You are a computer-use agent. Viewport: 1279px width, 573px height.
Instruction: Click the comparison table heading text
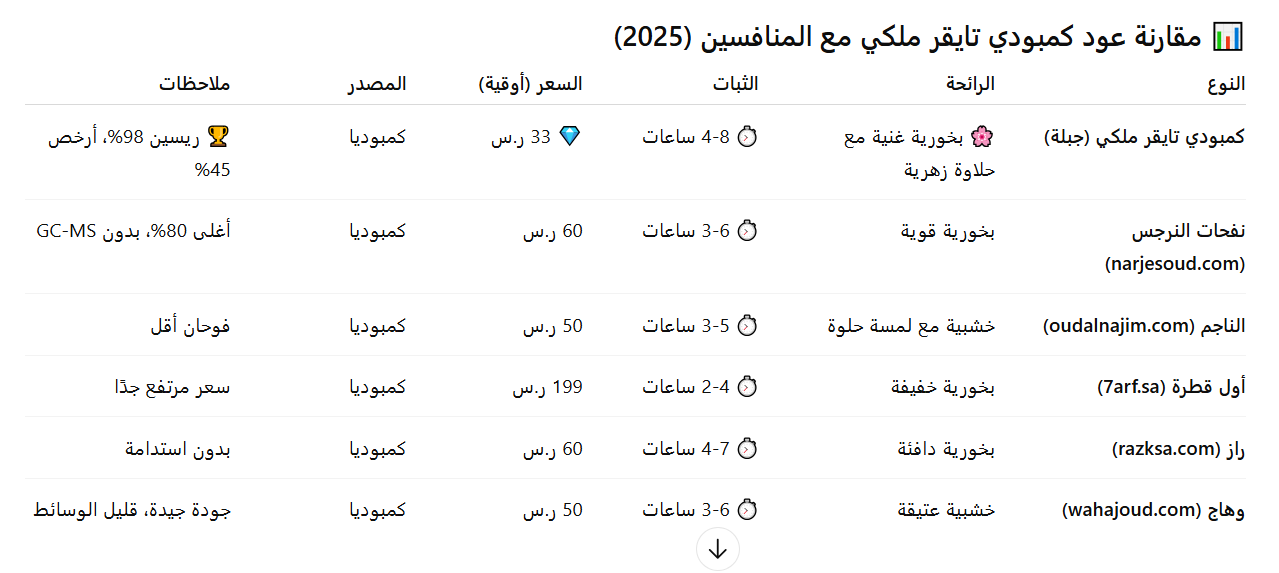908,37
